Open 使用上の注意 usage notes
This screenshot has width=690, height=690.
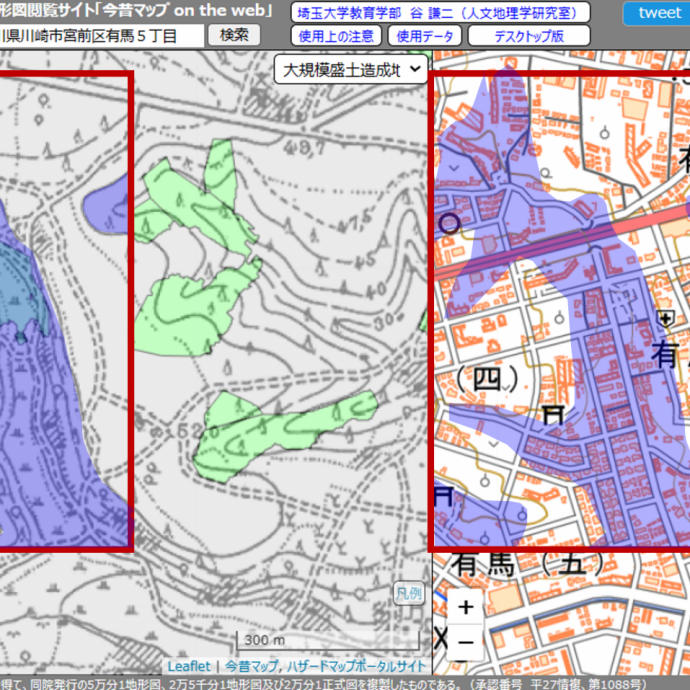[336, 36]
